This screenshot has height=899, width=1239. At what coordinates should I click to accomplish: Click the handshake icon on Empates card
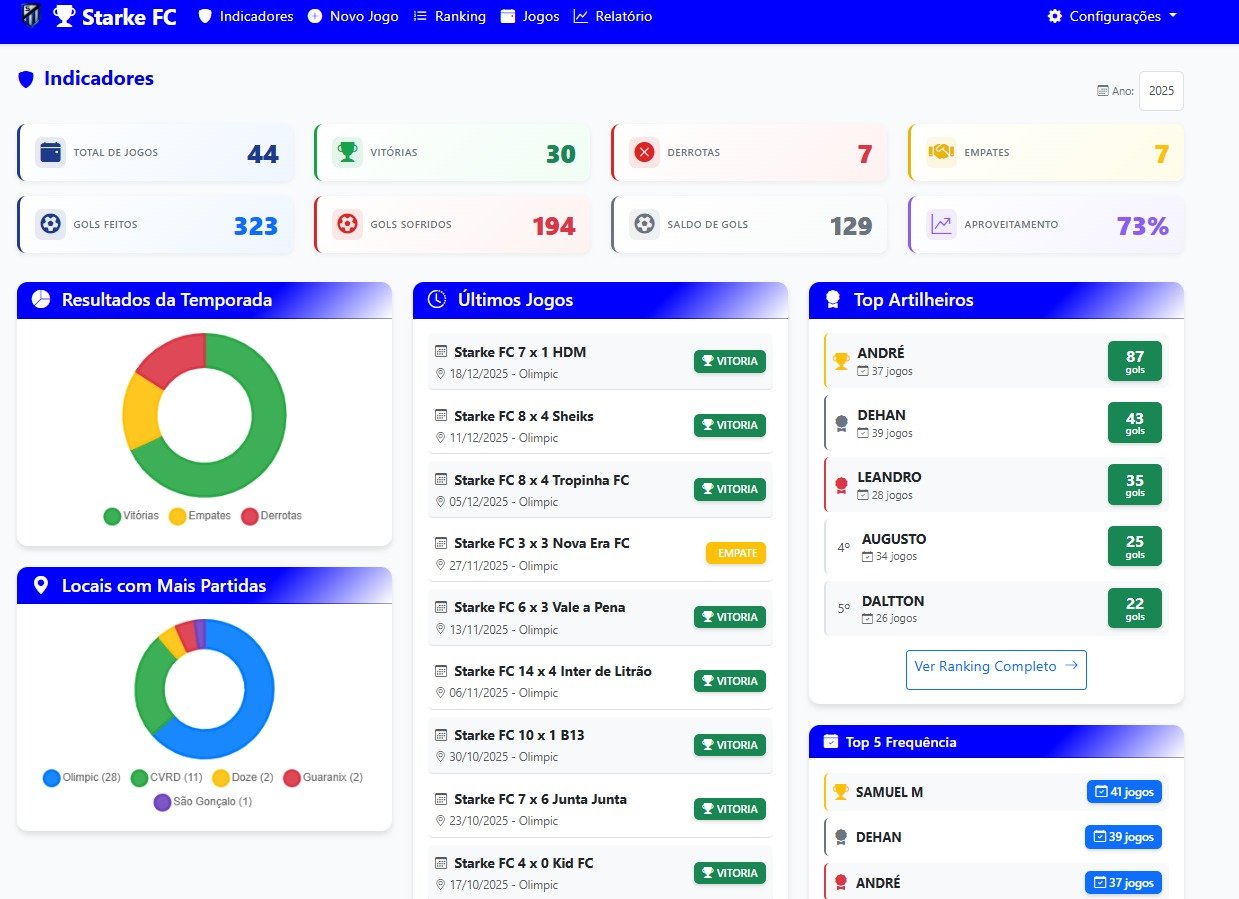(940, 152)
